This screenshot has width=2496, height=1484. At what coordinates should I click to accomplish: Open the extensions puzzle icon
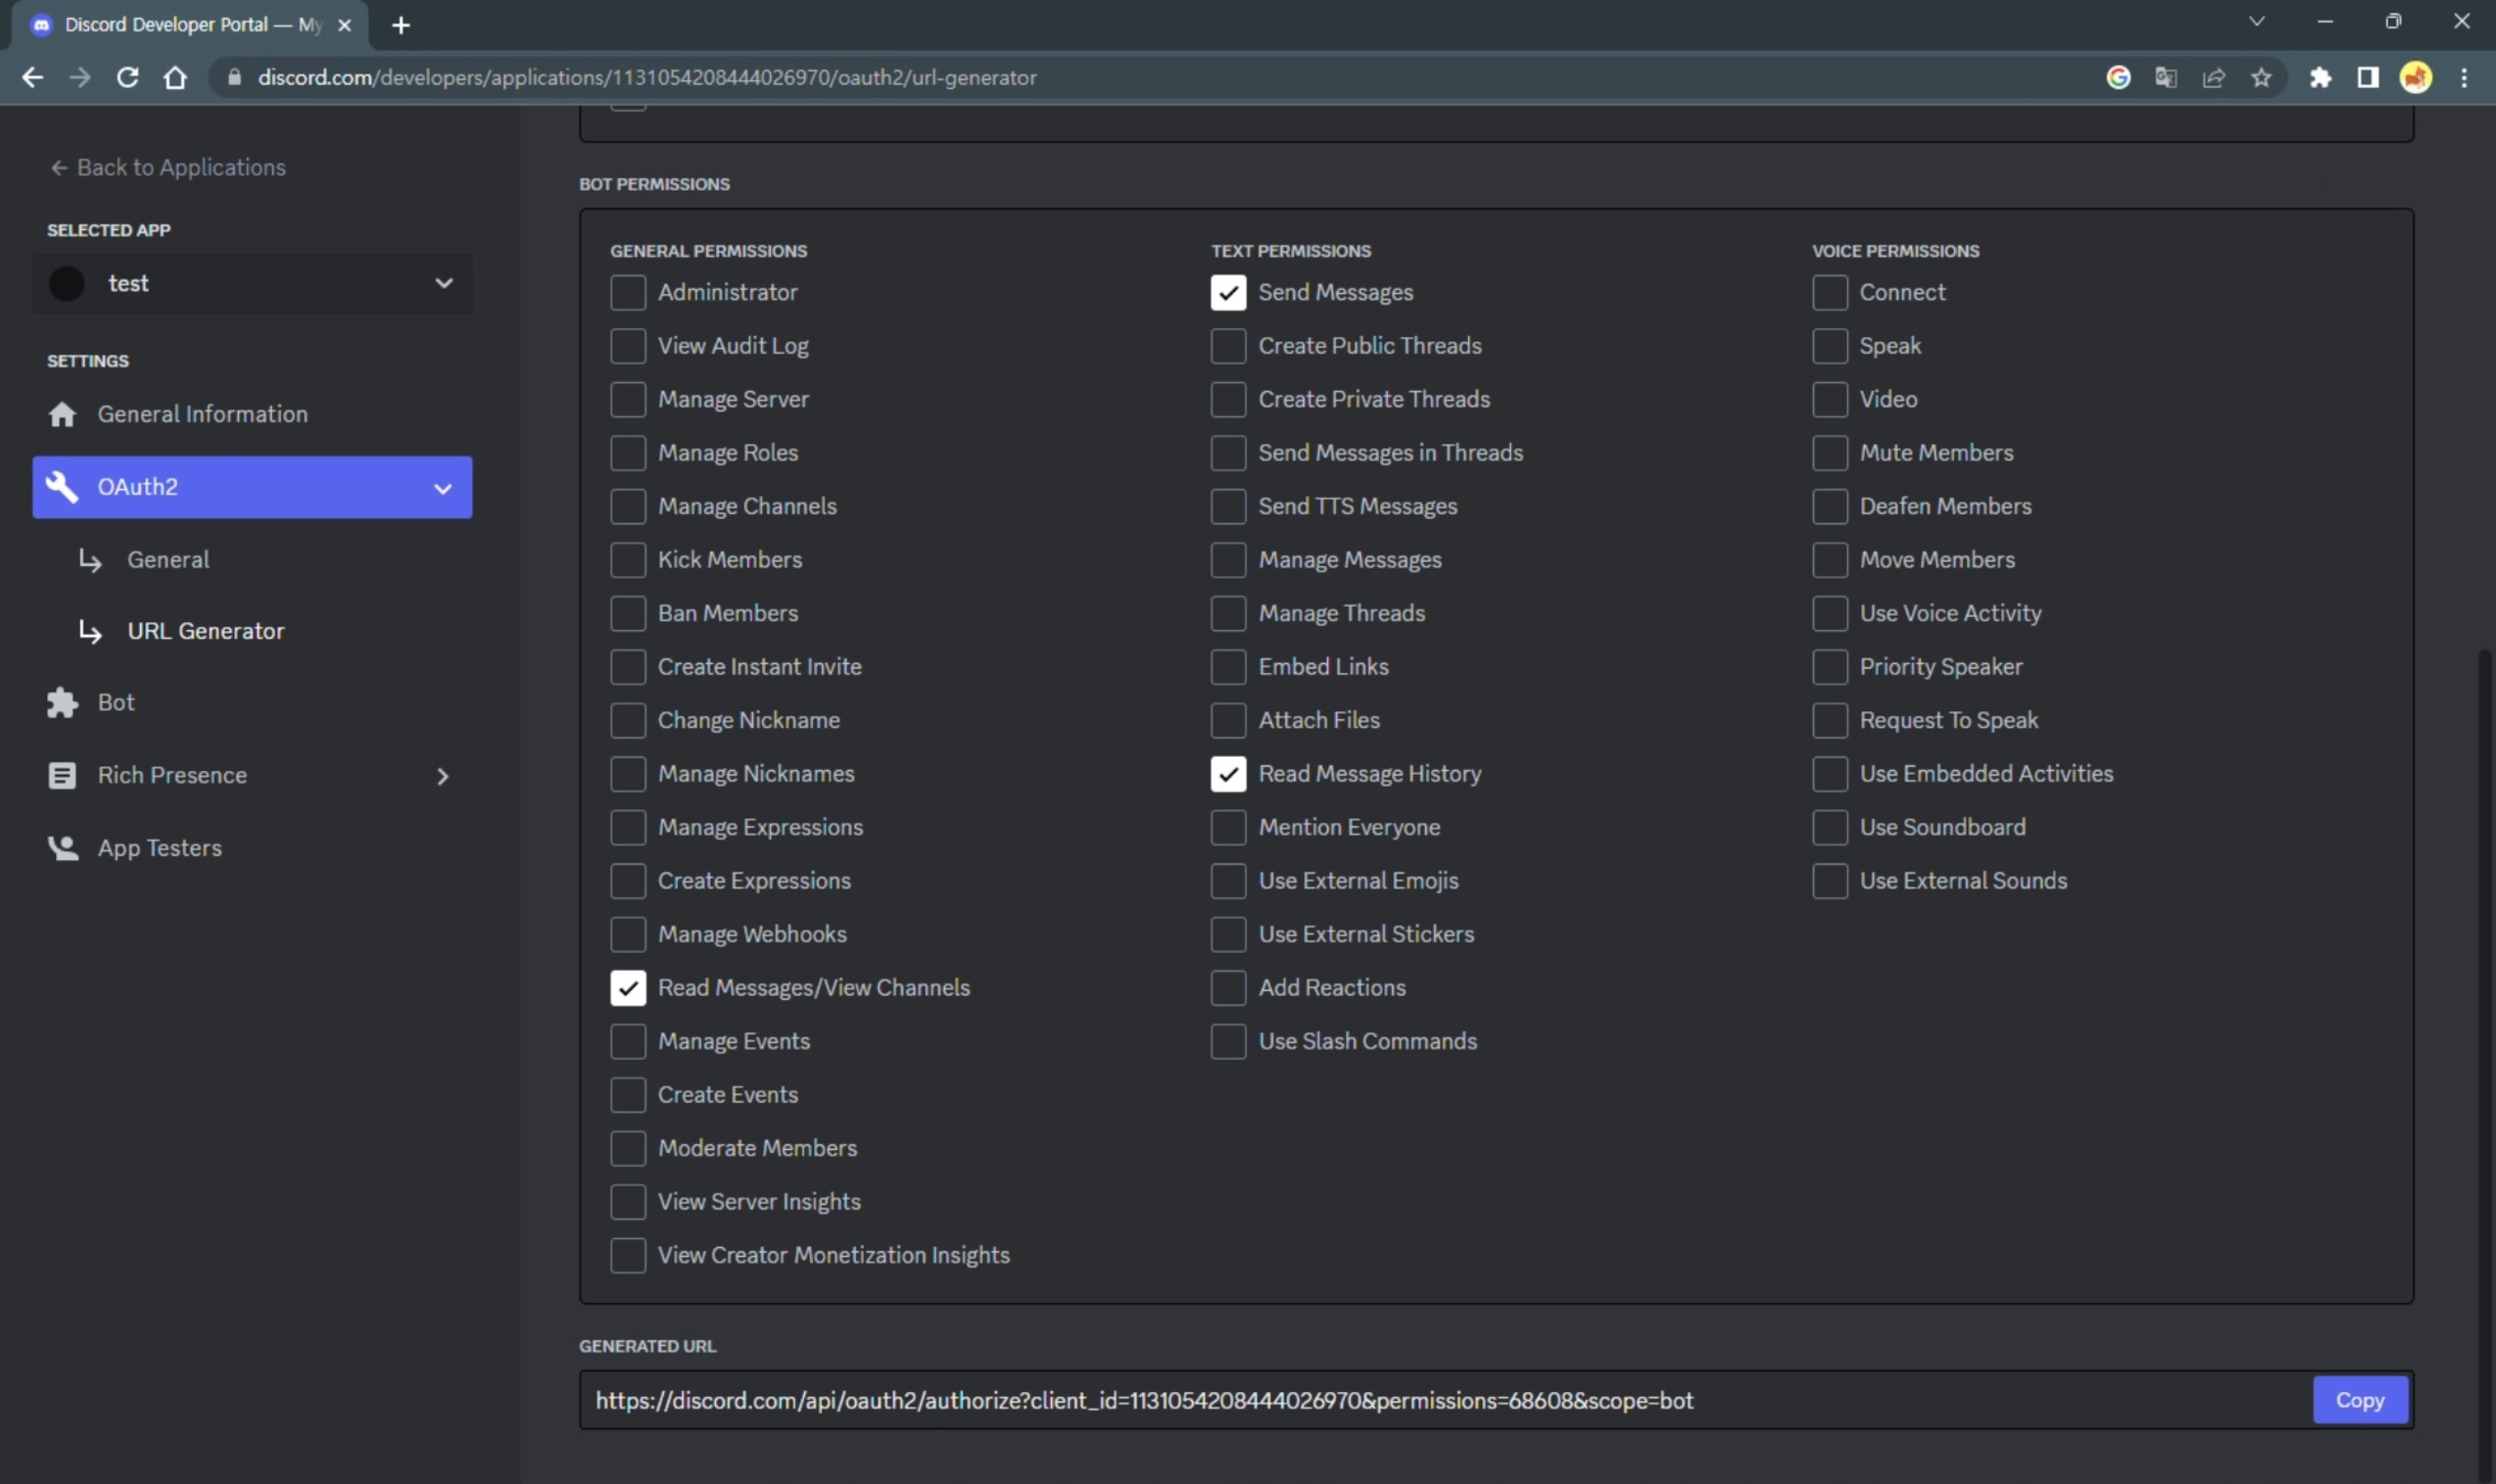tap(2320, 77)
